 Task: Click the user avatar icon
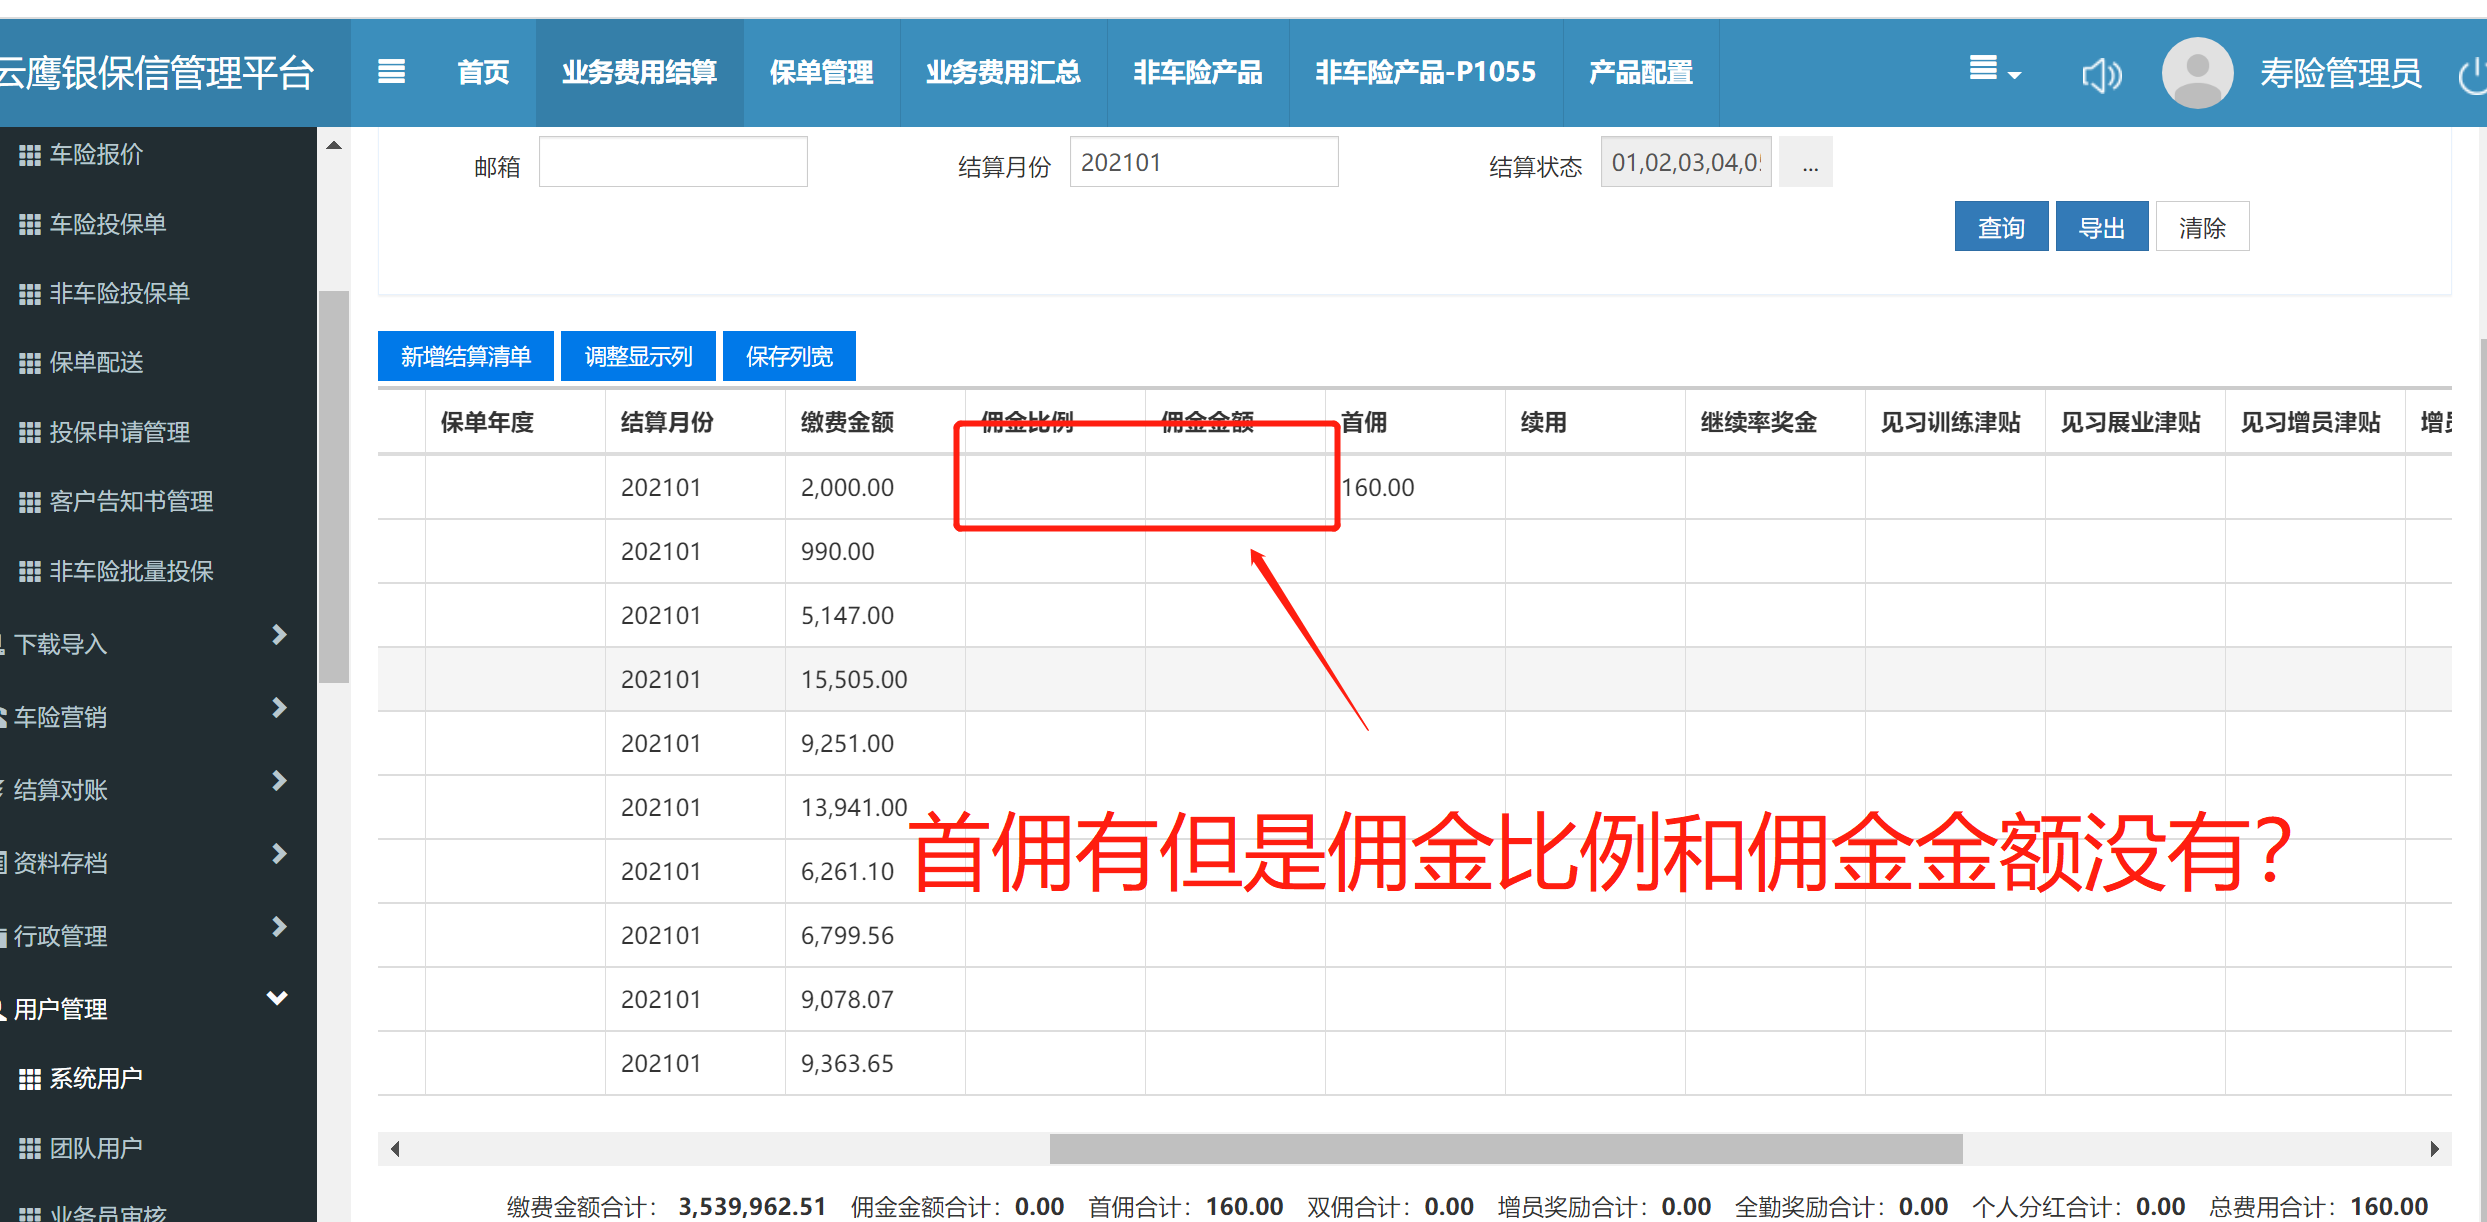tap(2197, 73)
